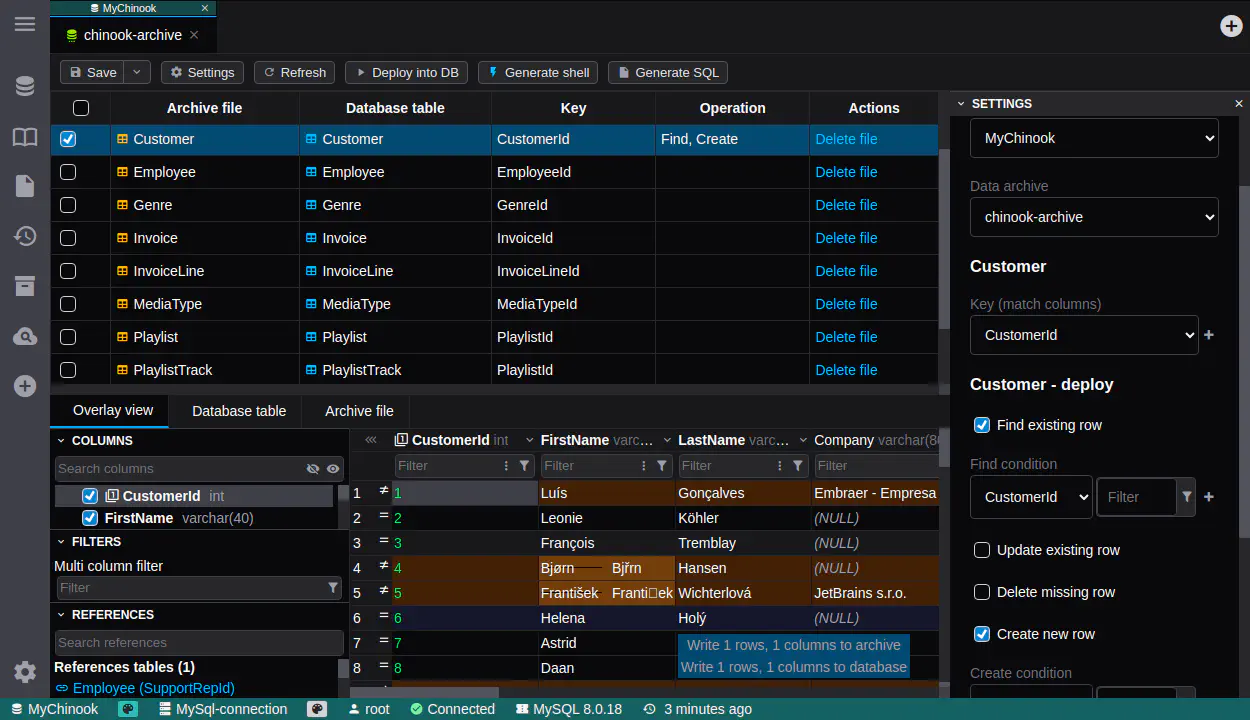Open the query history sidebar icon
Screen dimensions: 1250x720
click(25, 237)
